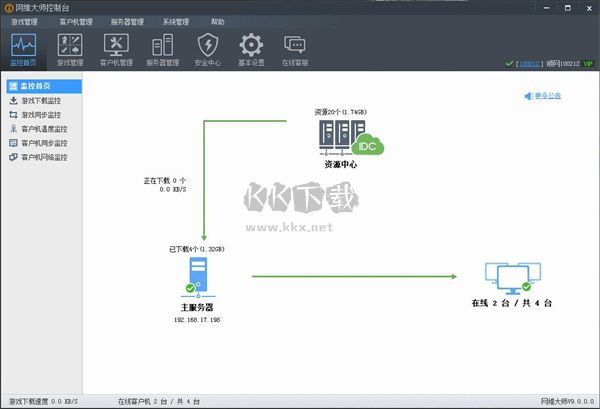This screenshot has height=409, width=600.
Task: Select 监控首页 in the left sidebar
Action: pos(44,86)
